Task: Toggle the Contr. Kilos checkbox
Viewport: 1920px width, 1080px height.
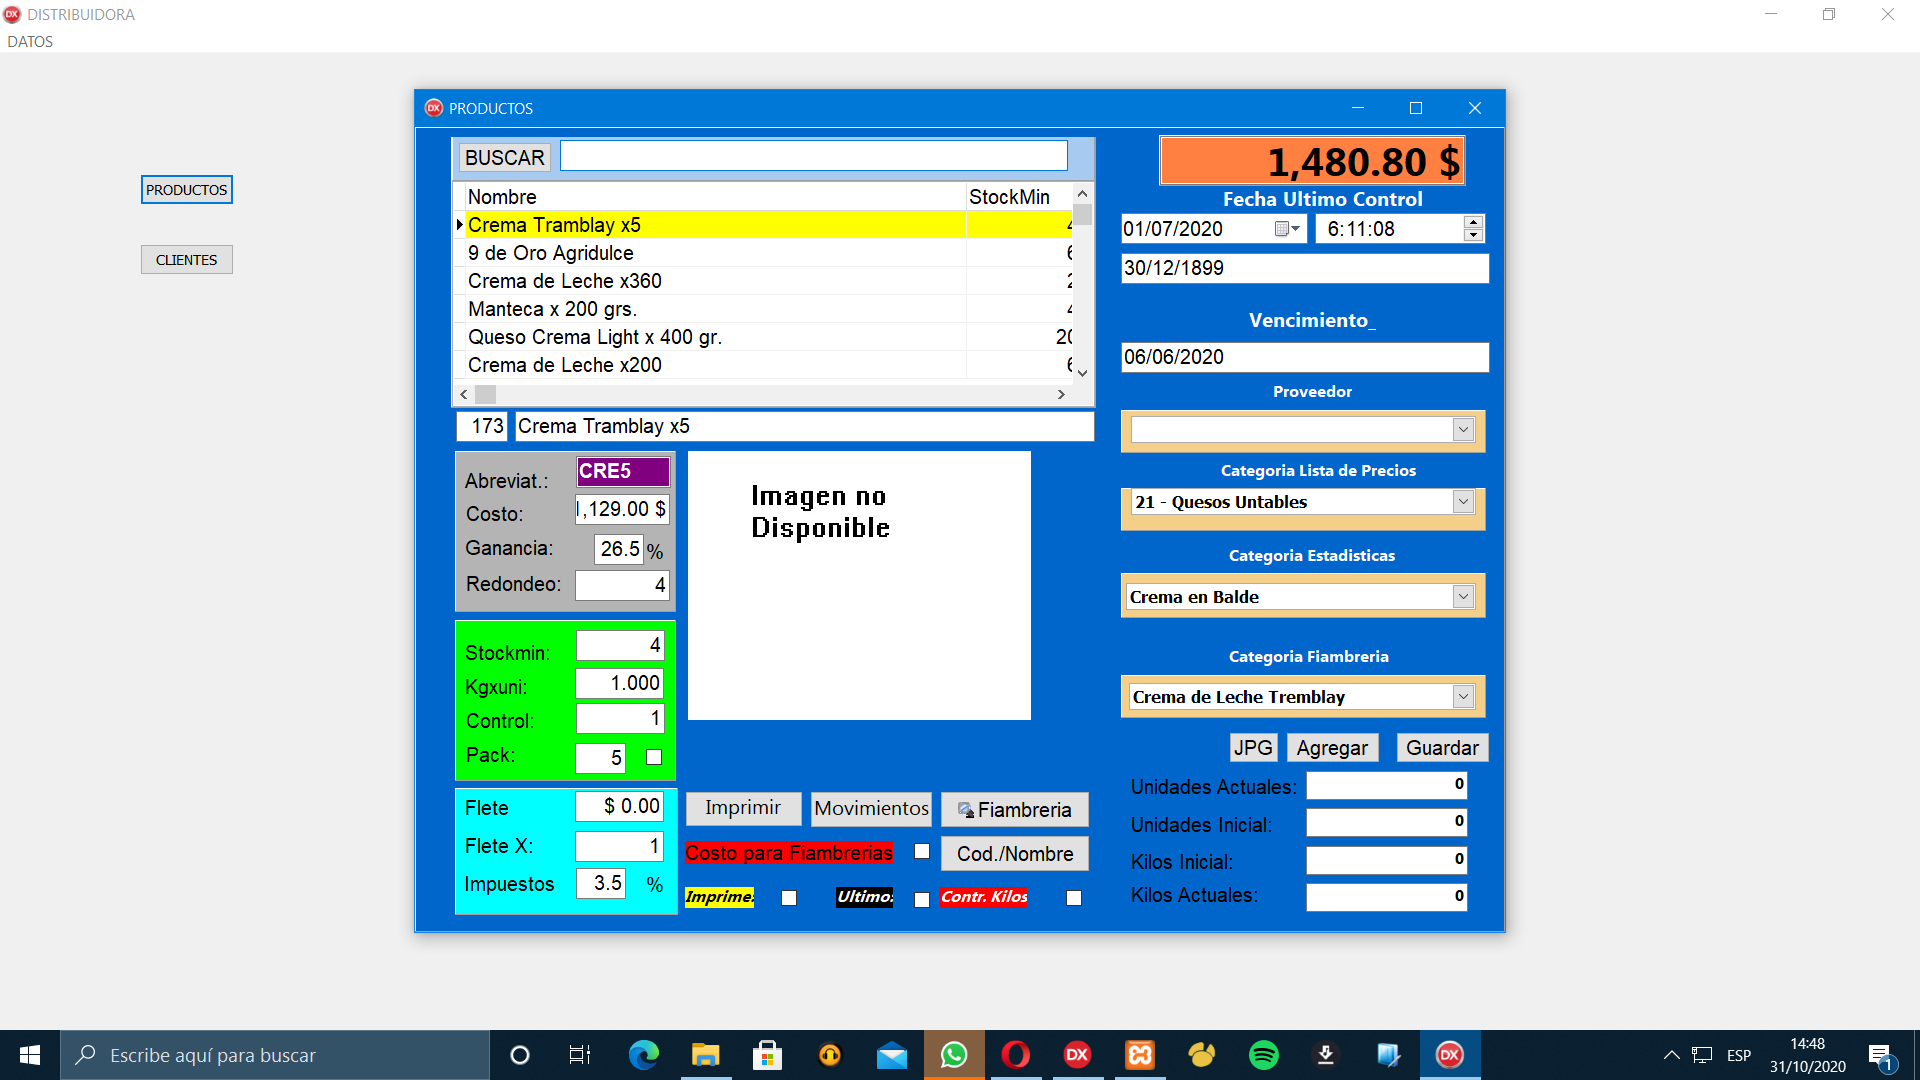Action: [1074, 898]
